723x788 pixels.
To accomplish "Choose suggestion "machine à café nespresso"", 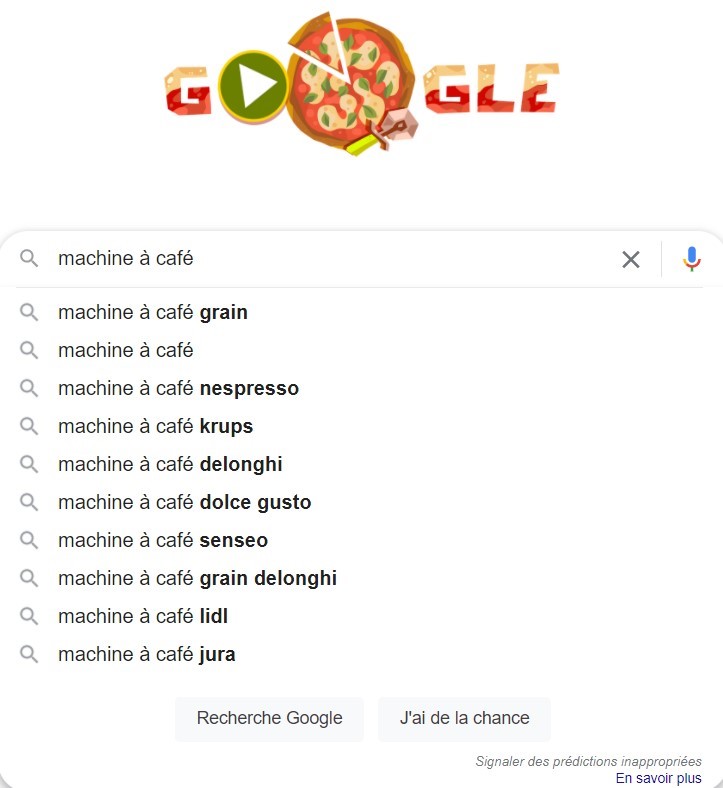I will (x=178, y=388).
